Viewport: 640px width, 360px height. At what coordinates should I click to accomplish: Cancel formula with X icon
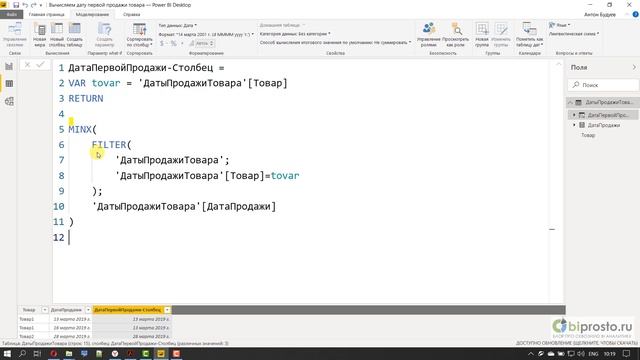pos(27,64)
